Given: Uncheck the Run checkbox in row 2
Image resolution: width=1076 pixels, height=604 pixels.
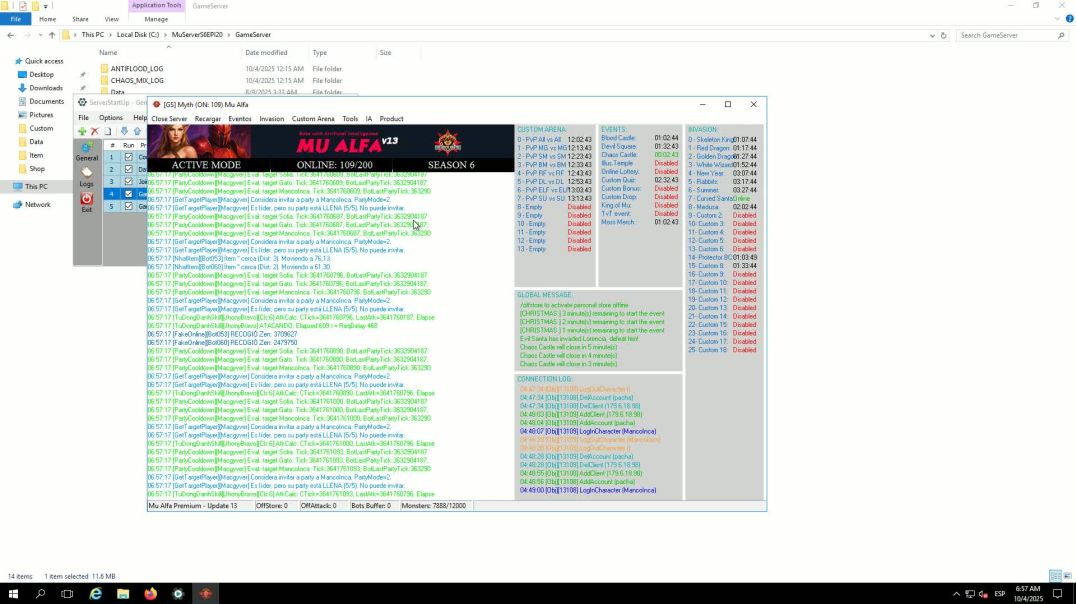Looking at the screenshot, I should pyautogui.click(x=128, y=169).
